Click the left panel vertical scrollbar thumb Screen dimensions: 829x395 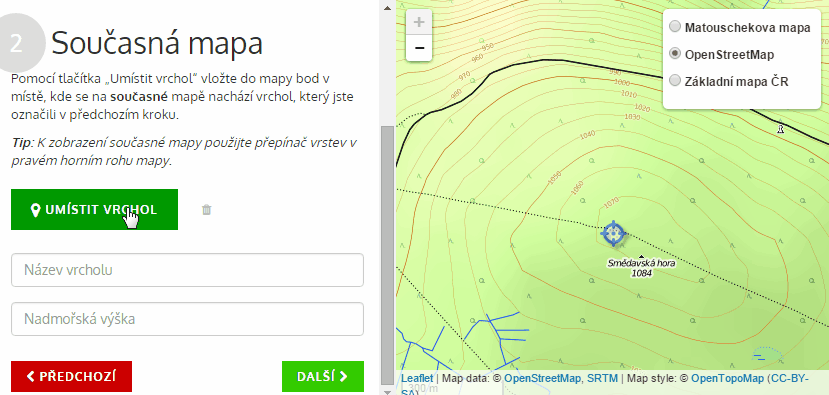[388, 255]
